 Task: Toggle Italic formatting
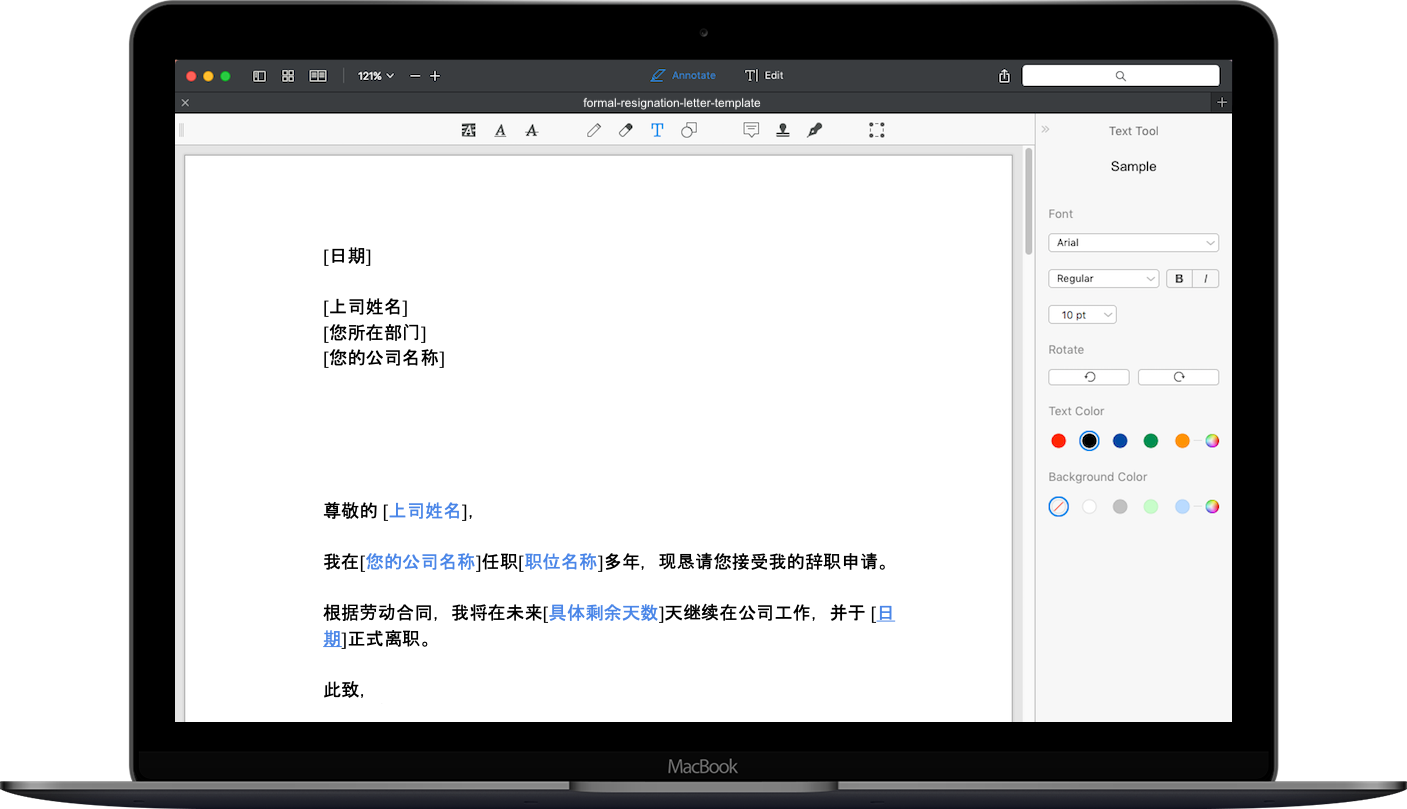1206,279
